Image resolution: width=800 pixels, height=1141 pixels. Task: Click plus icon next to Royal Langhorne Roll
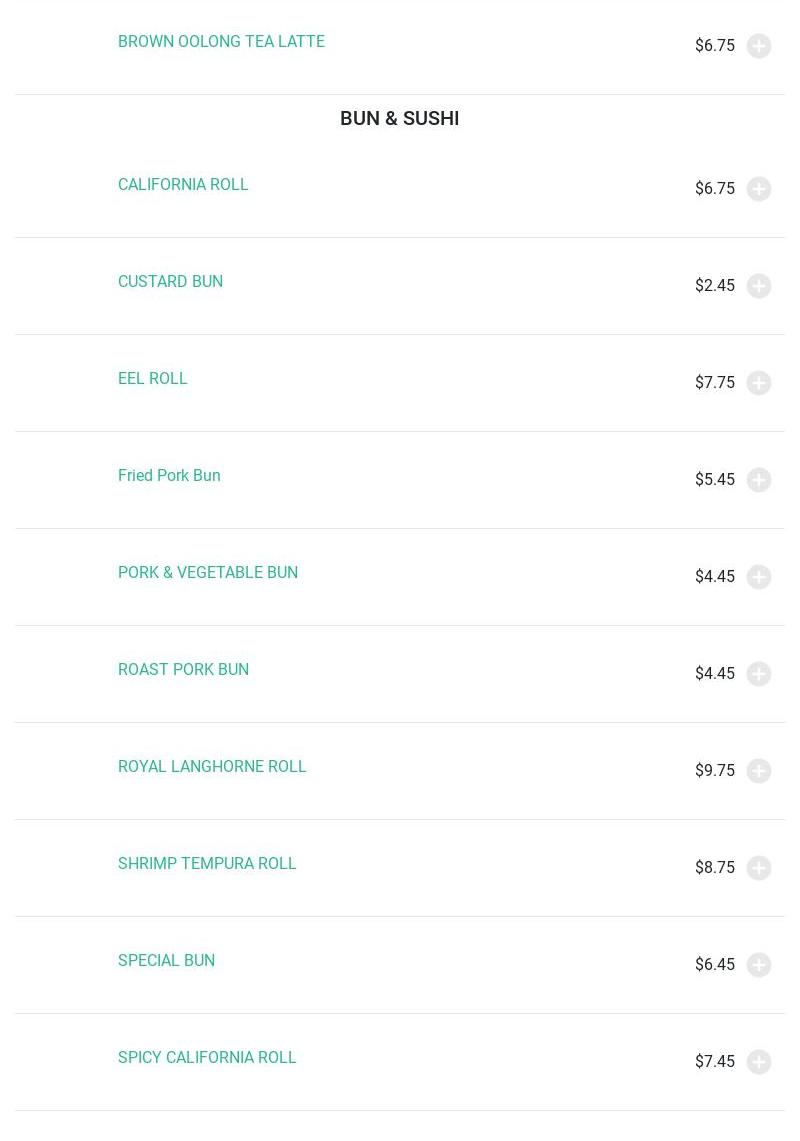pyautogui.click(x=759, y=771)
